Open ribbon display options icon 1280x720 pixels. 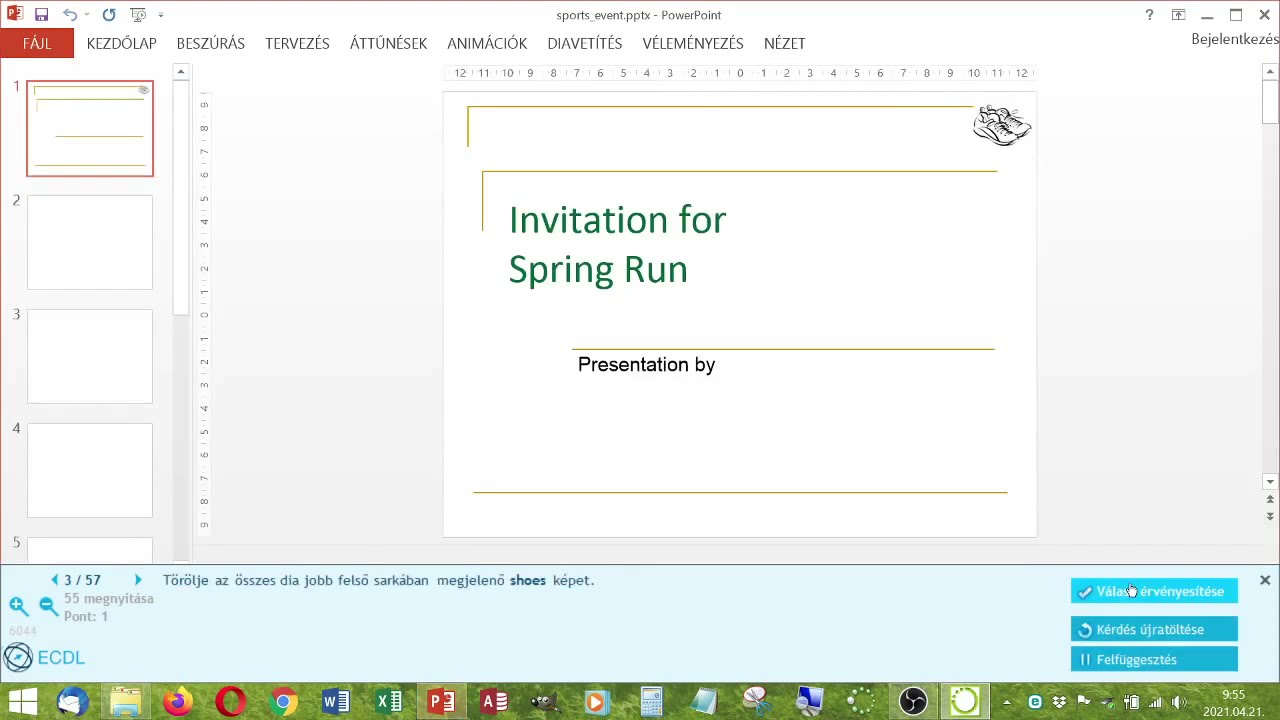point(1179,15)
